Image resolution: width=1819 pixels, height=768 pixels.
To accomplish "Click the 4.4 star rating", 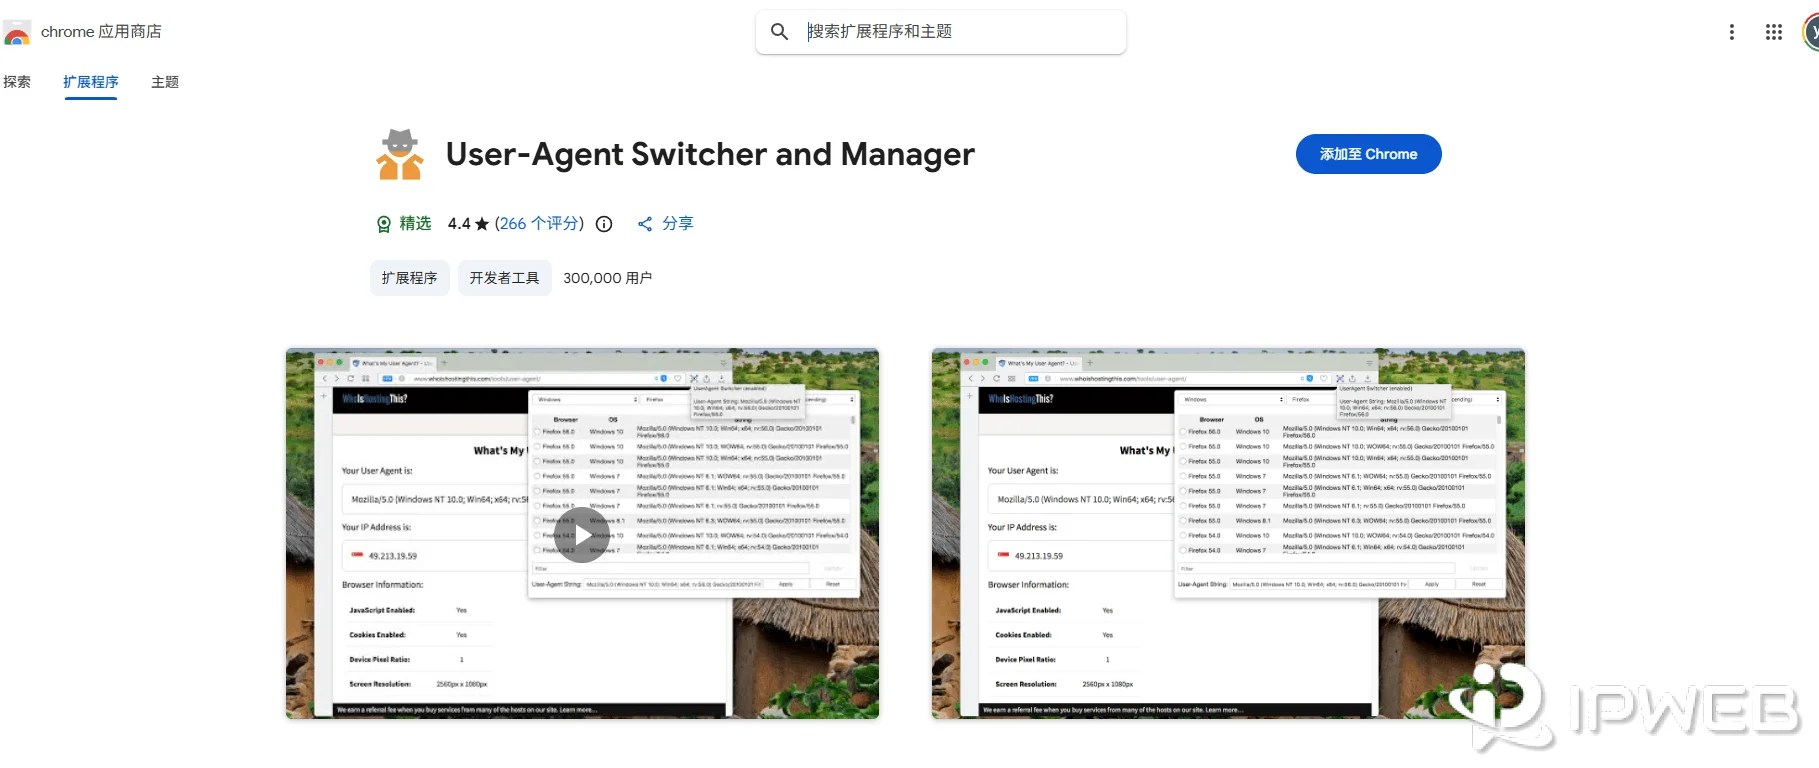I will (x=468, y=224).
